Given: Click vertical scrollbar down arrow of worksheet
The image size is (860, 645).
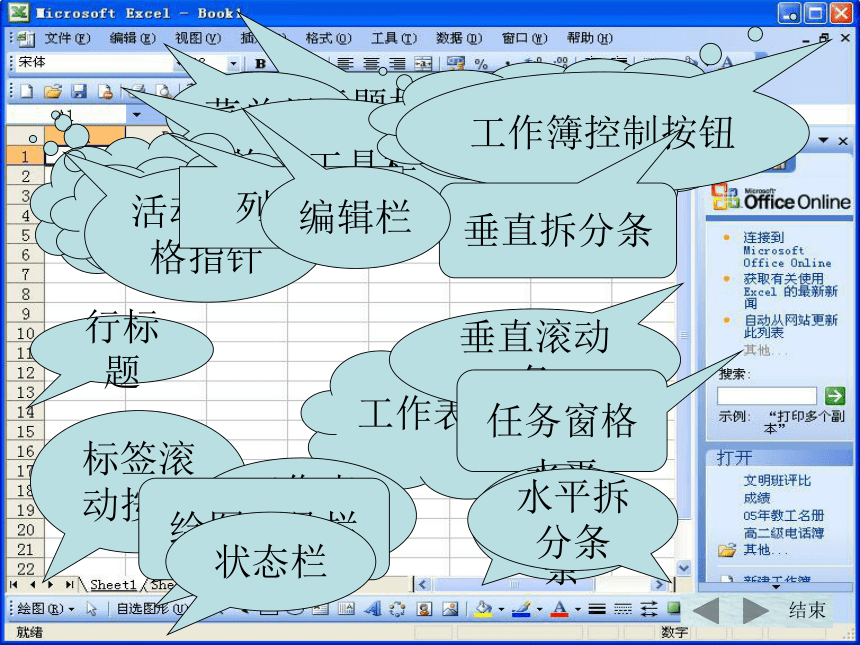Looking at the screenshot, I should tap(683, 568).
